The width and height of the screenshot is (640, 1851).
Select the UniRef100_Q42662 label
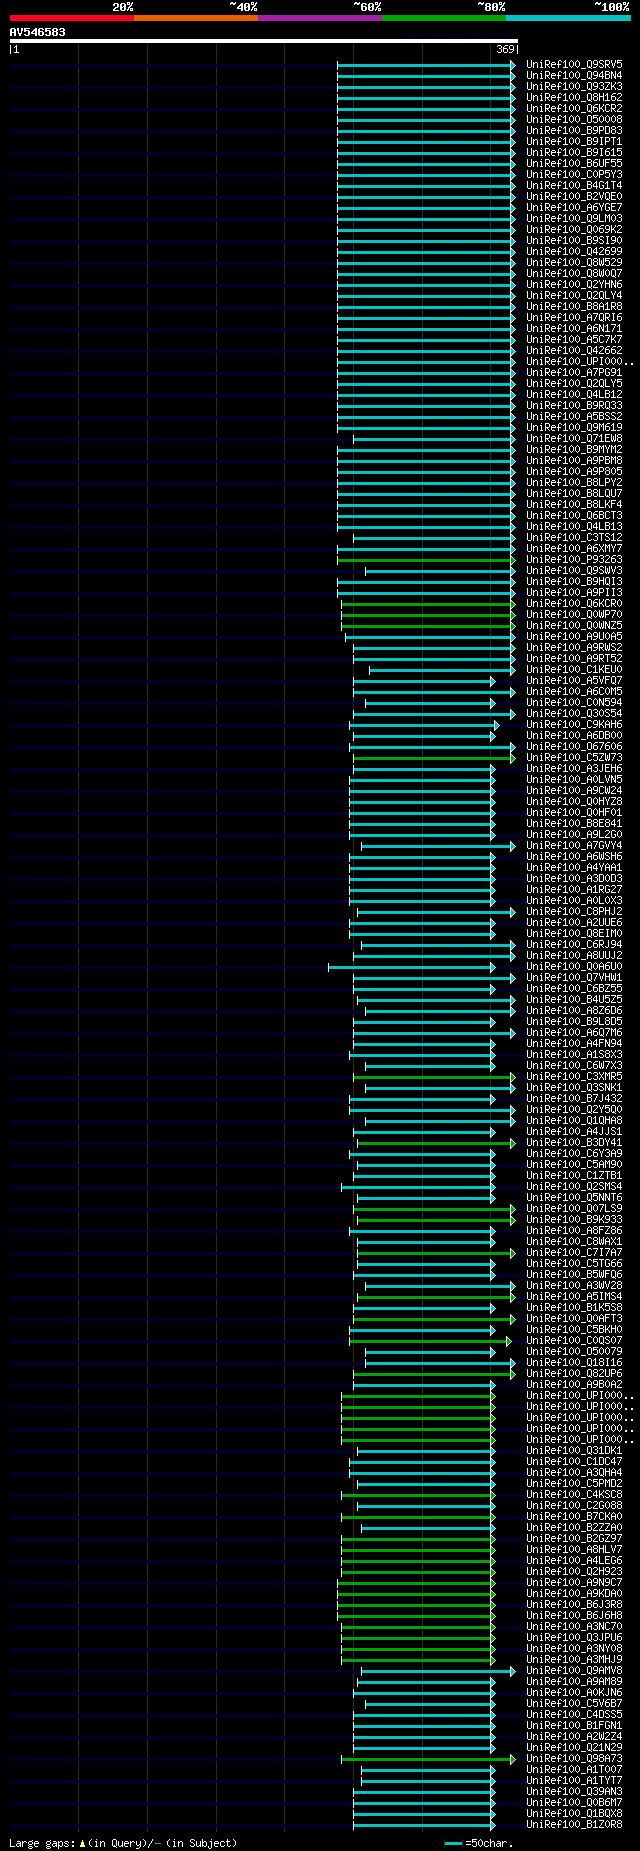pos(574,350)
